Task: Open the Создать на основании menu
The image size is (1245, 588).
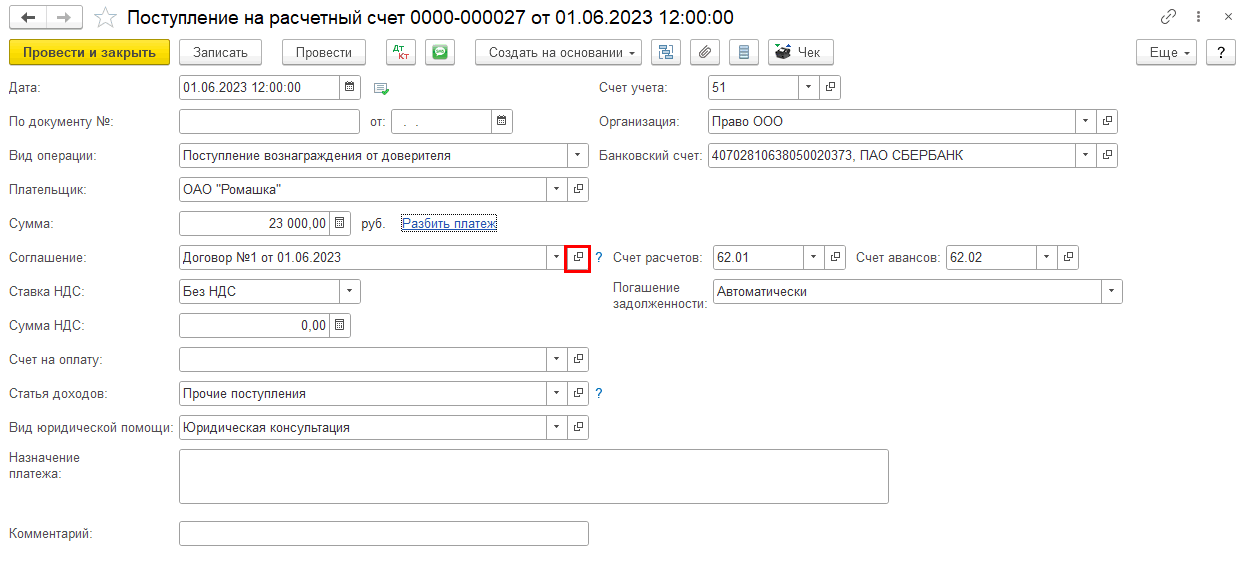Action: pos(559,52)
